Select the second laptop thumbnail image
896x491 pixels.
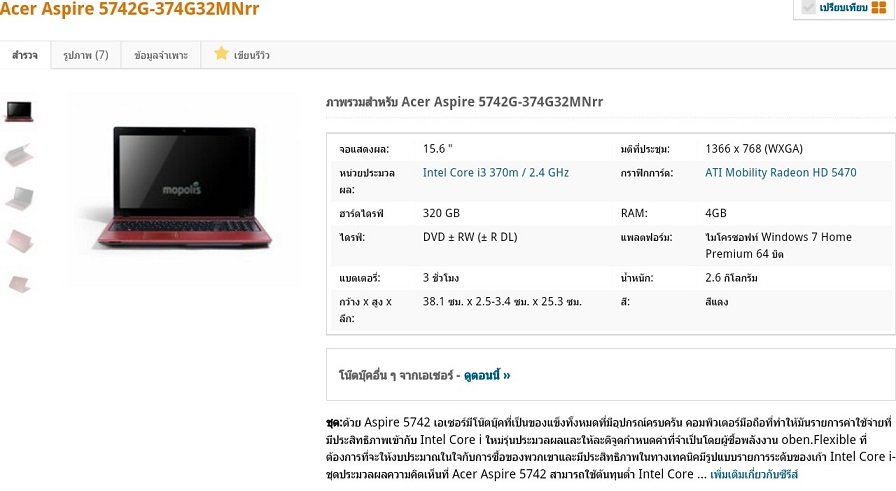(x=19, y=154)
